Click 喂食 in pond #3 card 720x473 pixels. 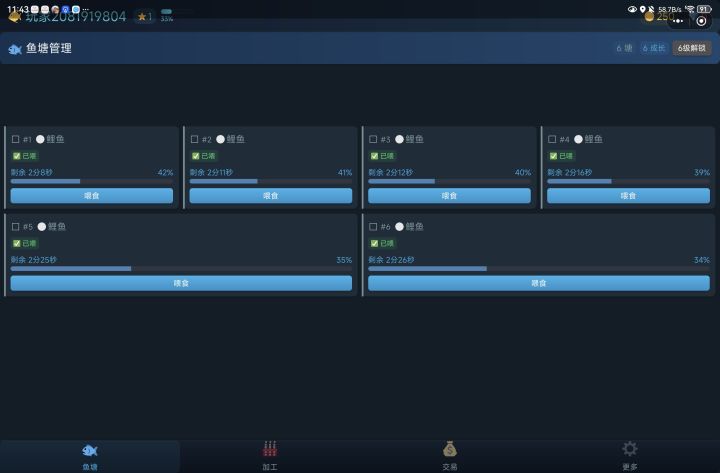pyautogui.click(x=450, y=196)
